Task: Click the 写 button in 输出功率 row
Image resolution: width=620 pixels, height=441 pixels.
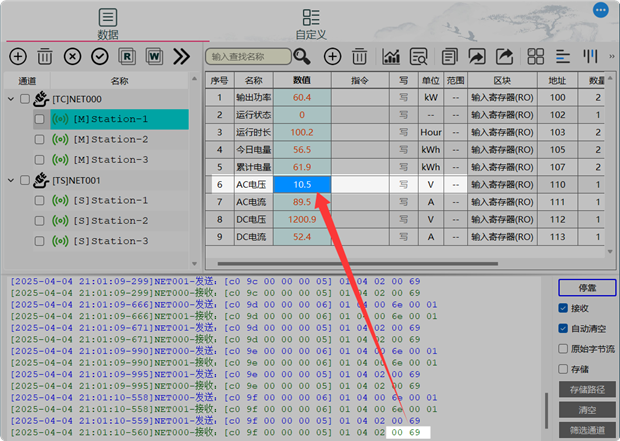Action: coord(403,97)
